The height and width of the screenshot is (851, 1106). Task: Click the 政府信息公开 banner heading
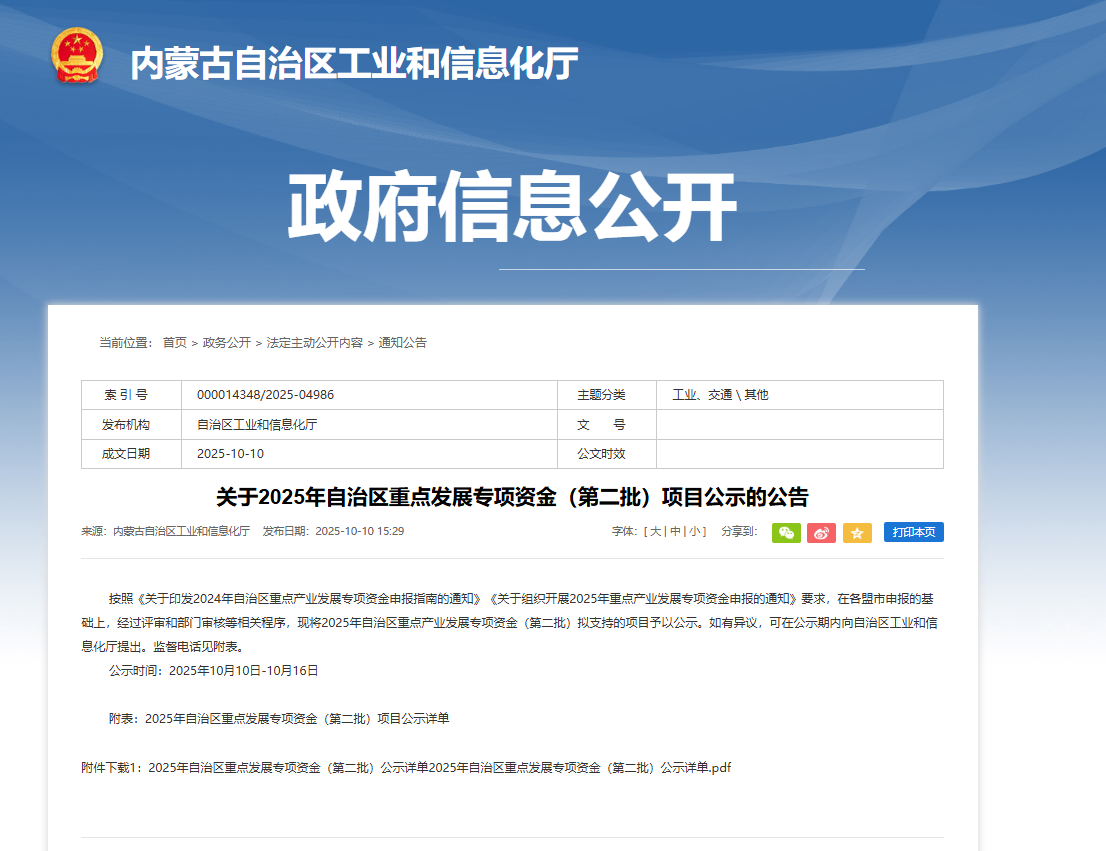point(512,208)
